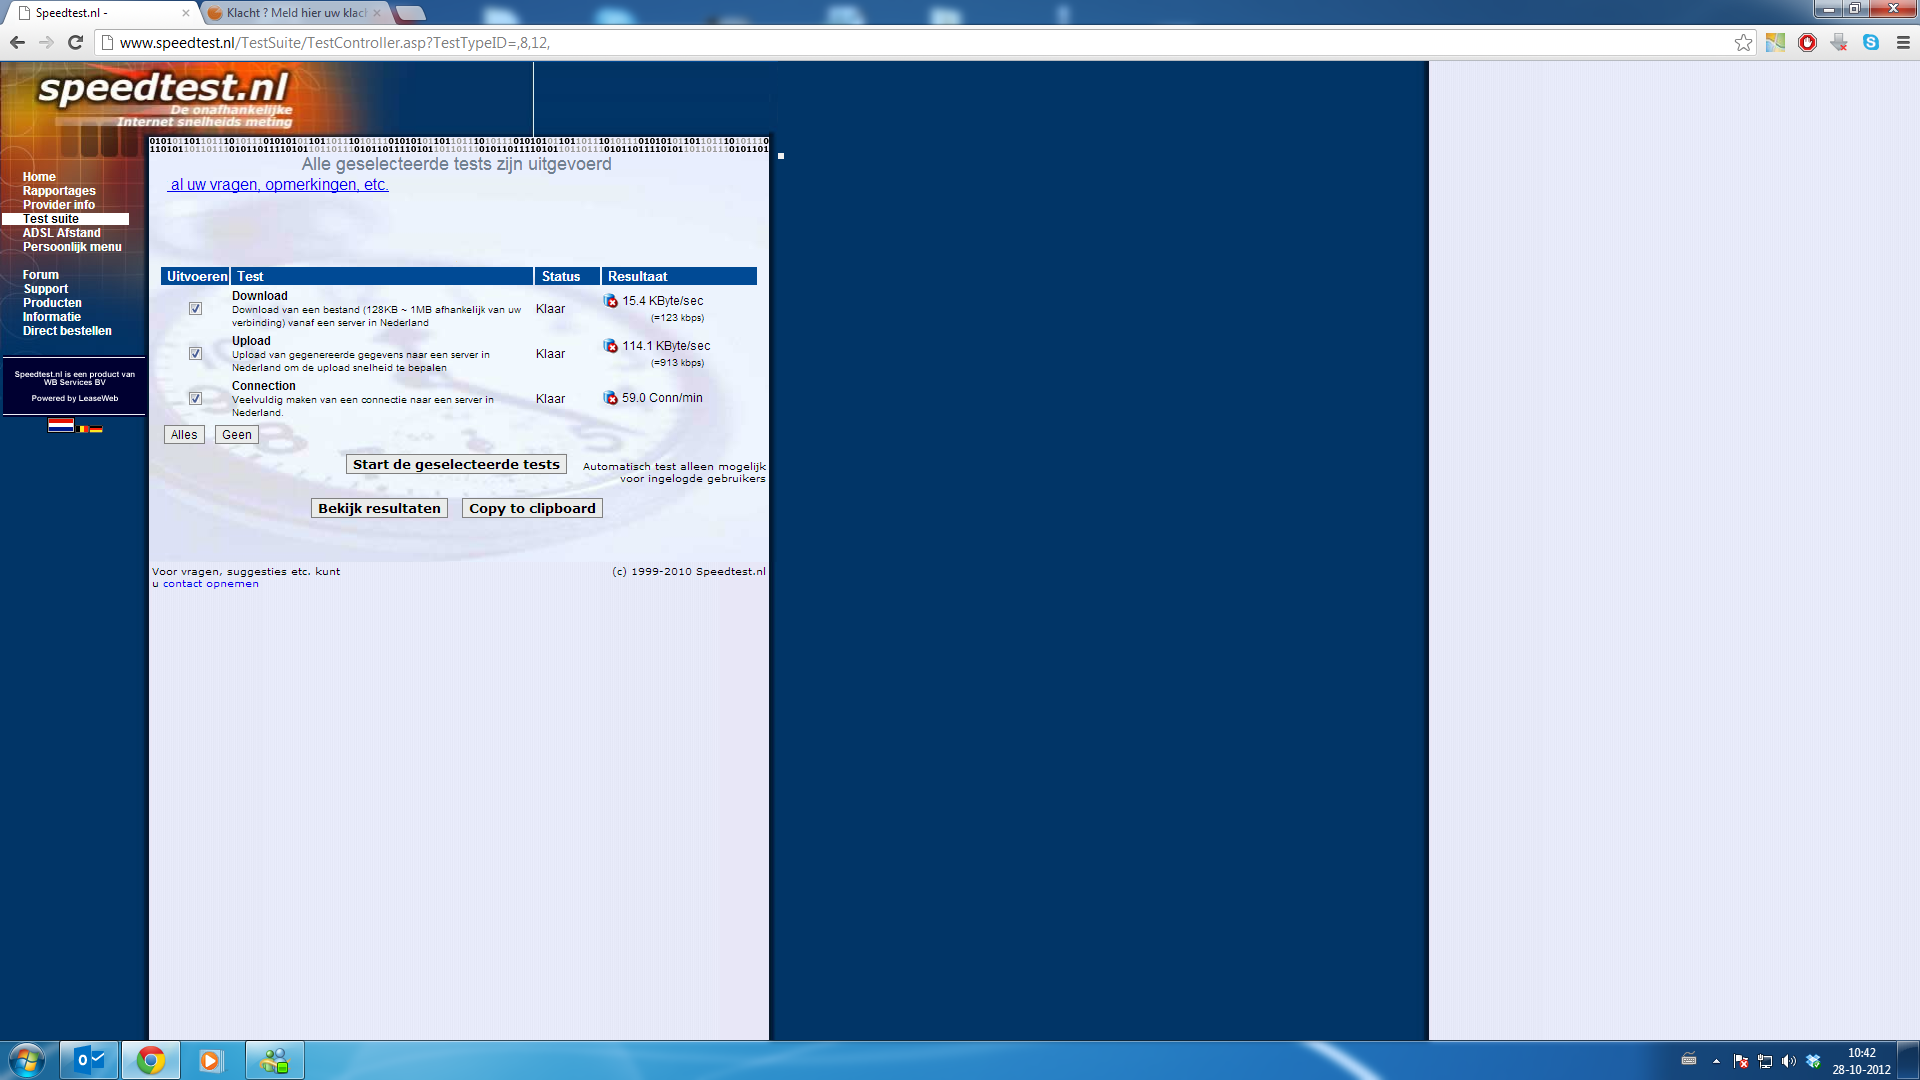
Task: Click the Download result icon
Action: [x=611, y=301]
